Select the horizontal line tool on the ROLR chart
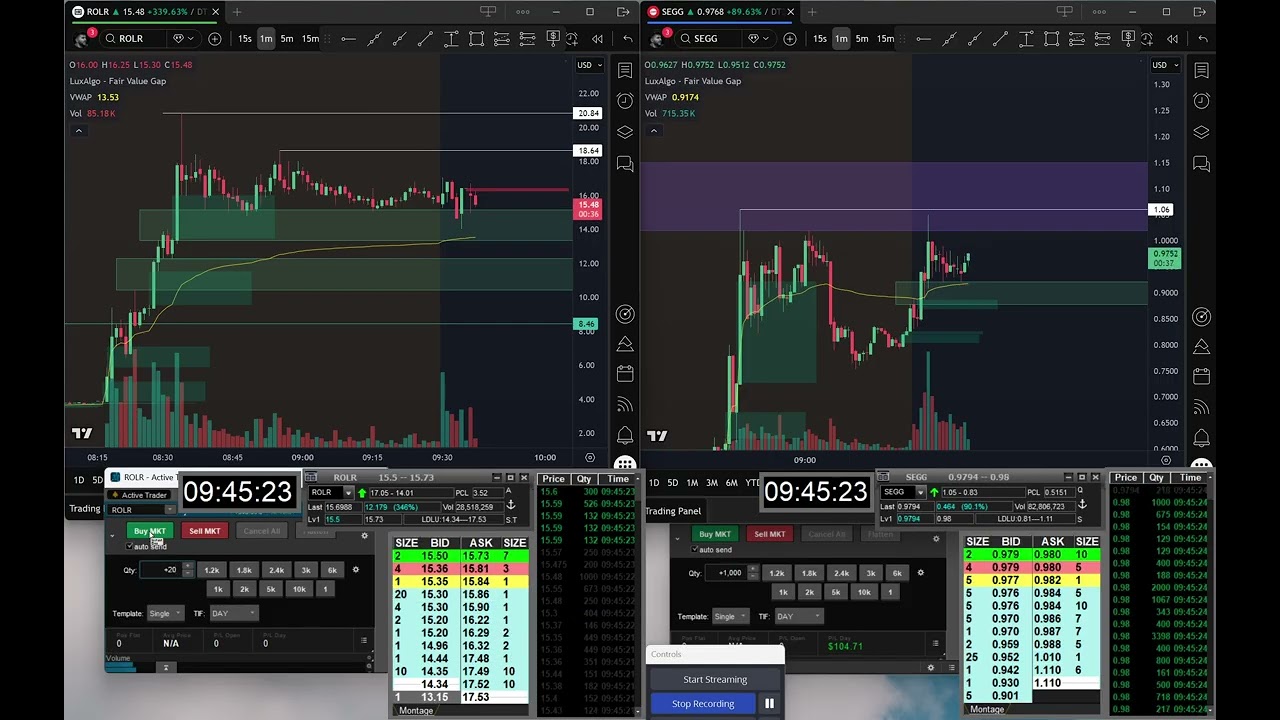The image size is (1280, 720). click(348, 38)
